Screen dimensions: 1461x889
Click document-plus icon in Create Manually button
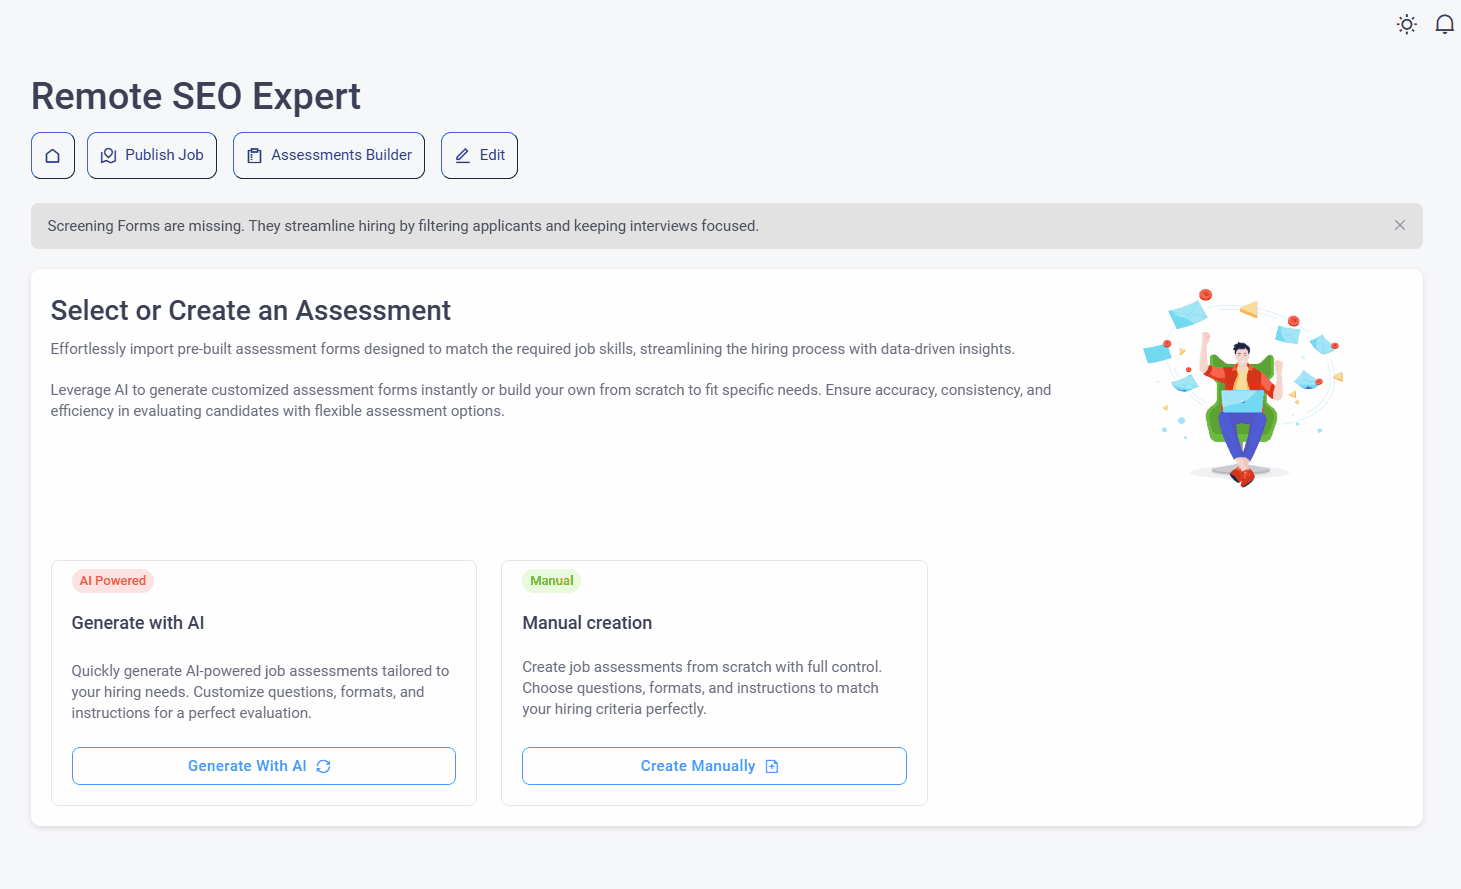point(772,767)
